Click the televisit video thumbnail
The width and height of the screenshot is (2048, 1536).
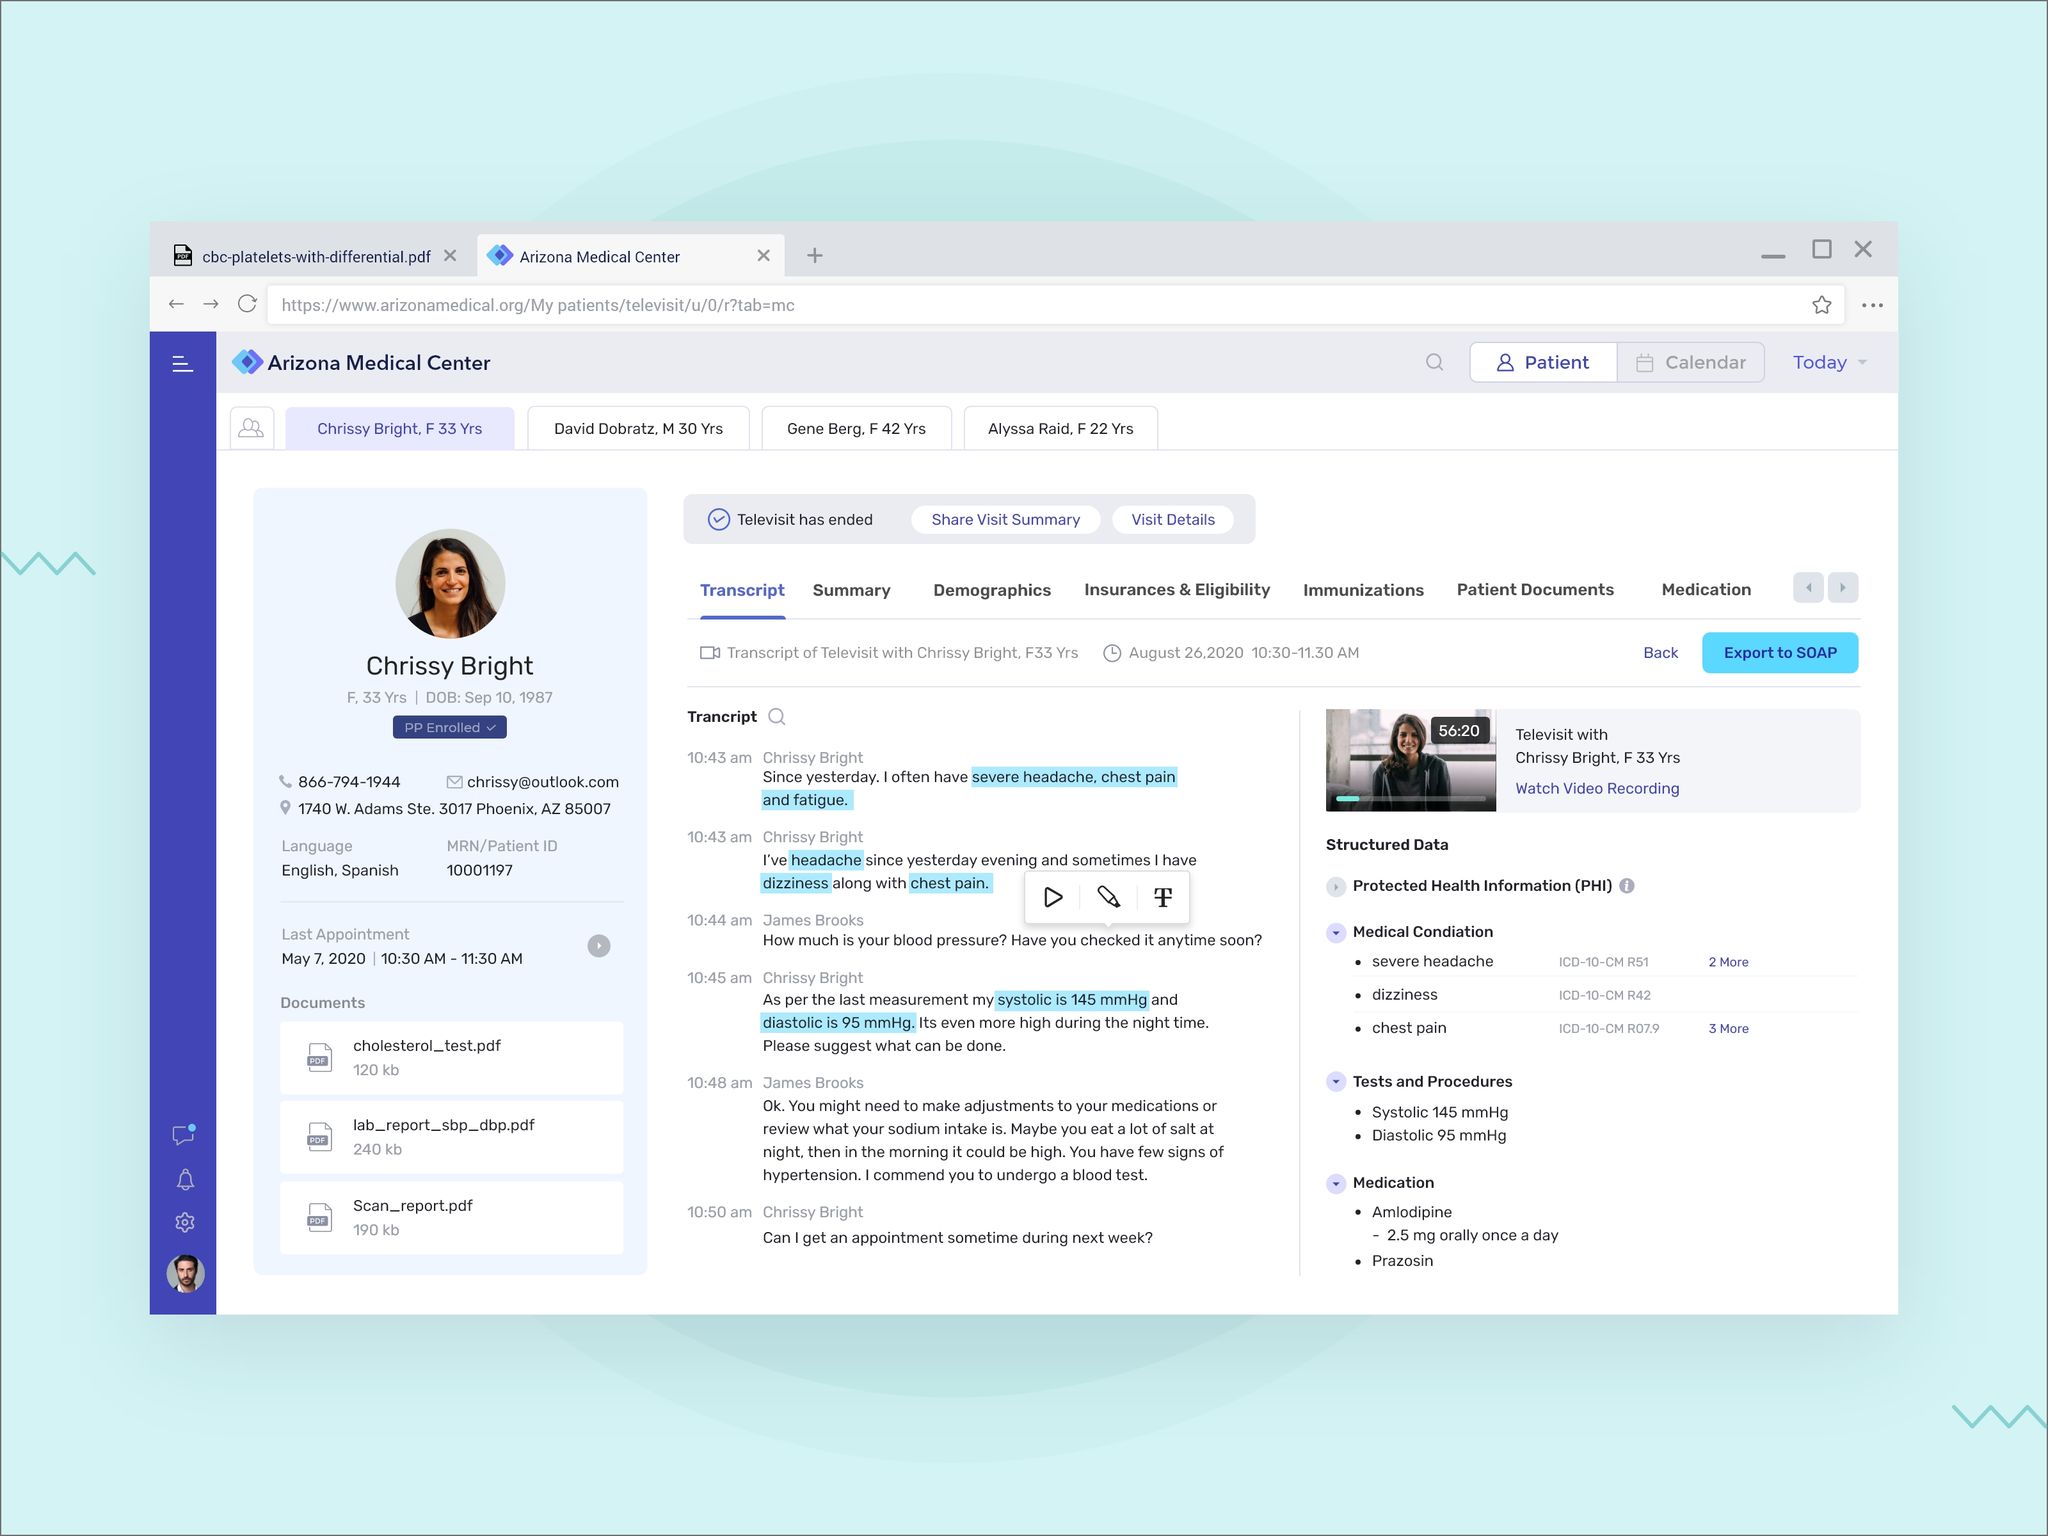coord(1410,760)
